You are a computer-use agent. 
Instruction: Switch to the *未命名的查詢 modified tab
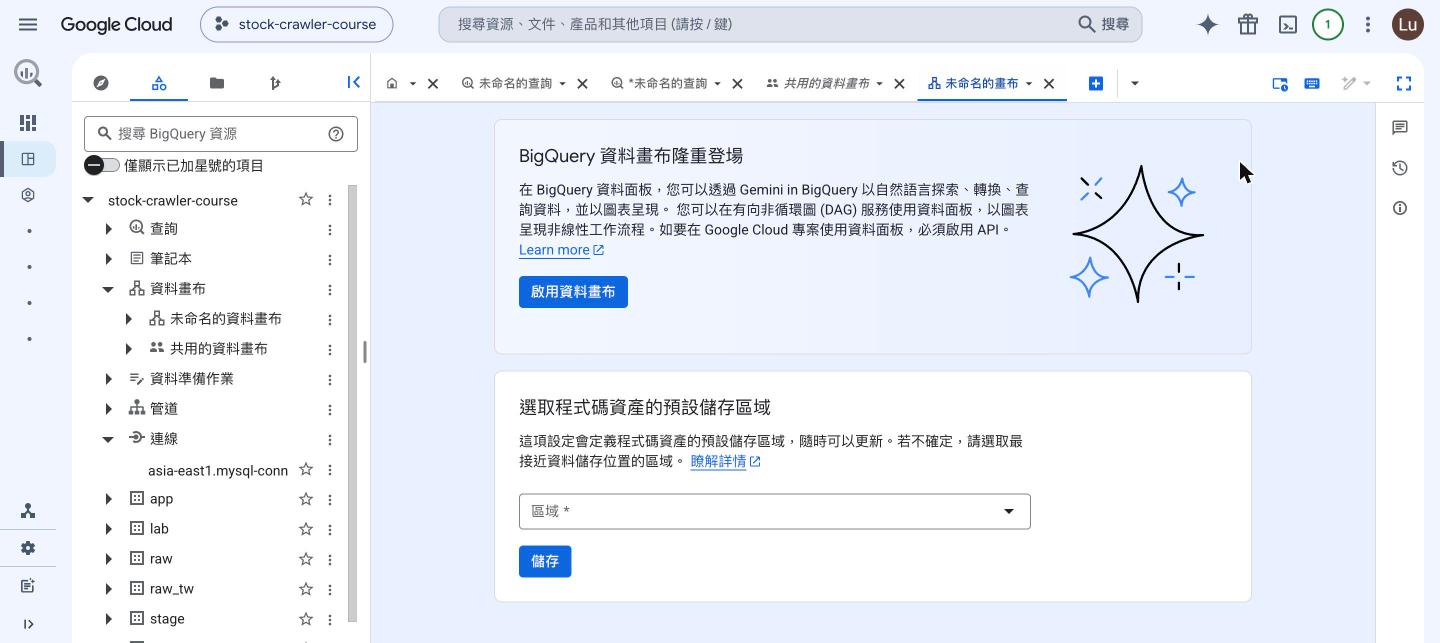[x=666, y=83]
